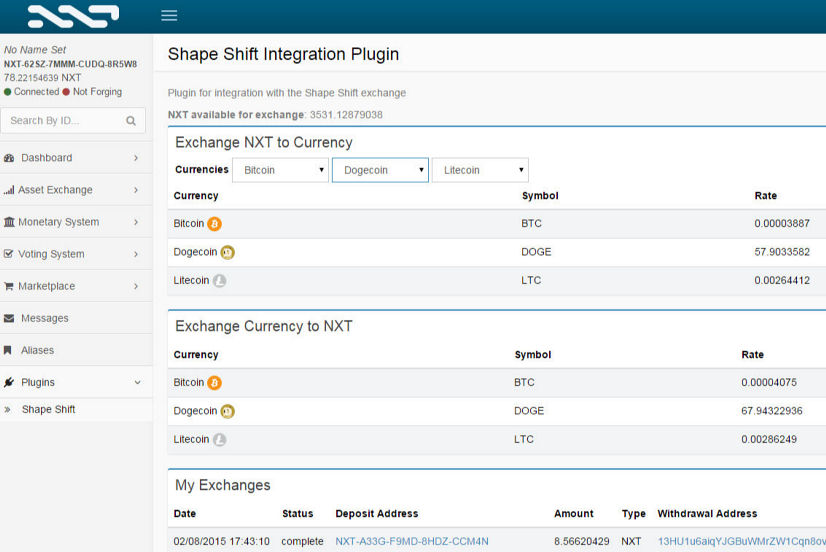Click the Bitcoin row rate 0.00003887
The width and height of the screenshot is (826, 552).
[782, 223]
